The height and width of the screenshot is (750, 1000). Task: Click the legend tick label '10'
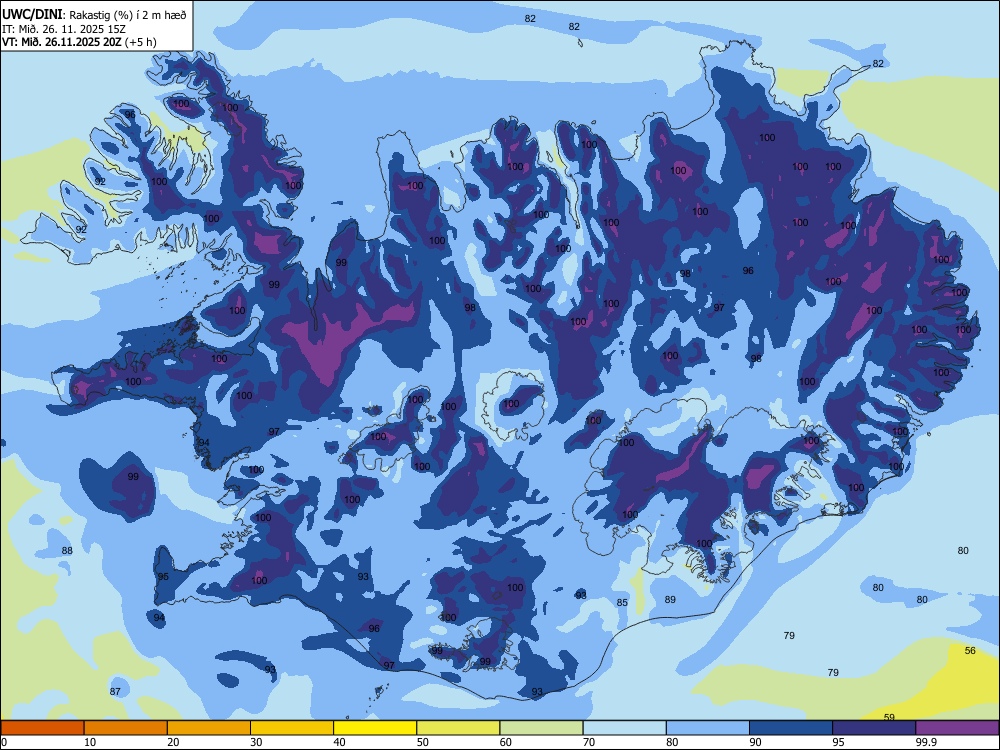coord(90,742)
